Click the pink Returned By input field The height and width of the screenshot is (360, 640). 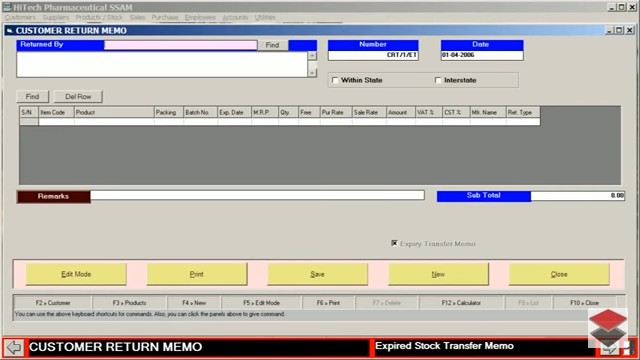pos(180,45)
